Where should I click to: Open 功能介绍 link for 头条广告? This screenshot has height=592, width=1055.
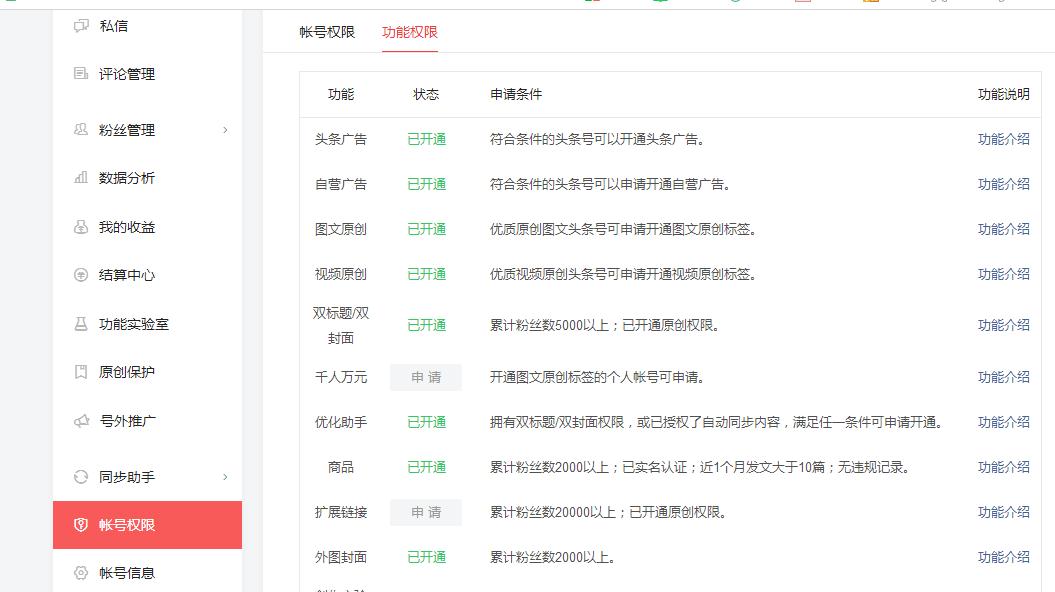point(1003,139)
